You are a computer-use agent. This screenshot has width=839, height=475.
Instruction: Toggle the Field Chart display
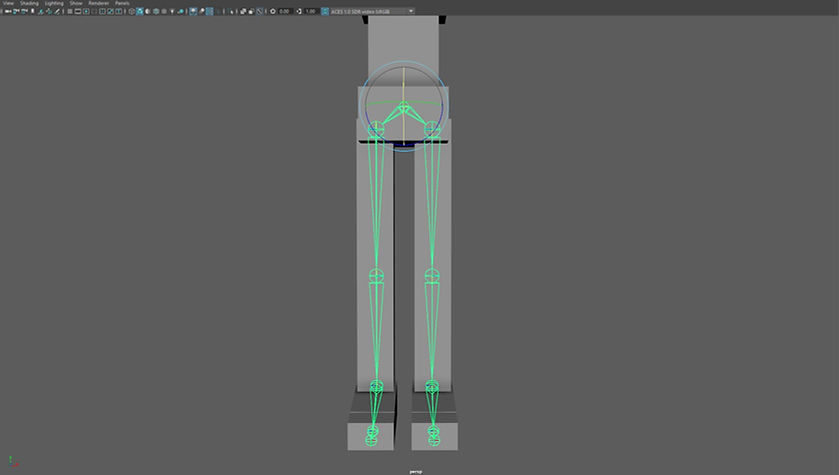(102, 11)
